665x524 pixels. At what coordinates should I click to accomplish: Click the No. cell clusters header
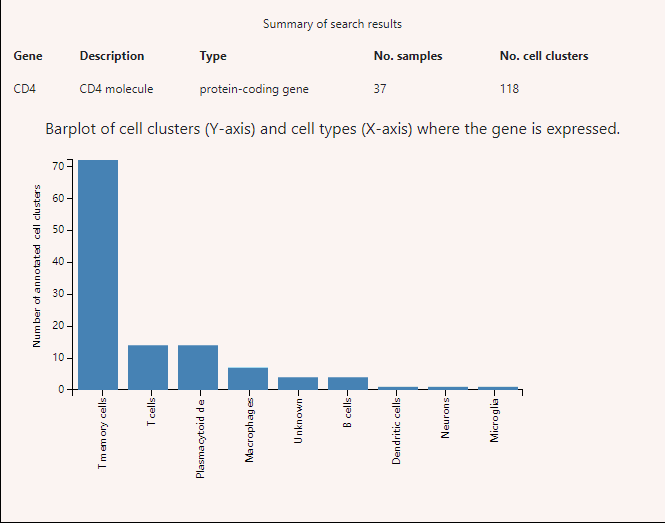pyautogui.click(x=544, y=56)
